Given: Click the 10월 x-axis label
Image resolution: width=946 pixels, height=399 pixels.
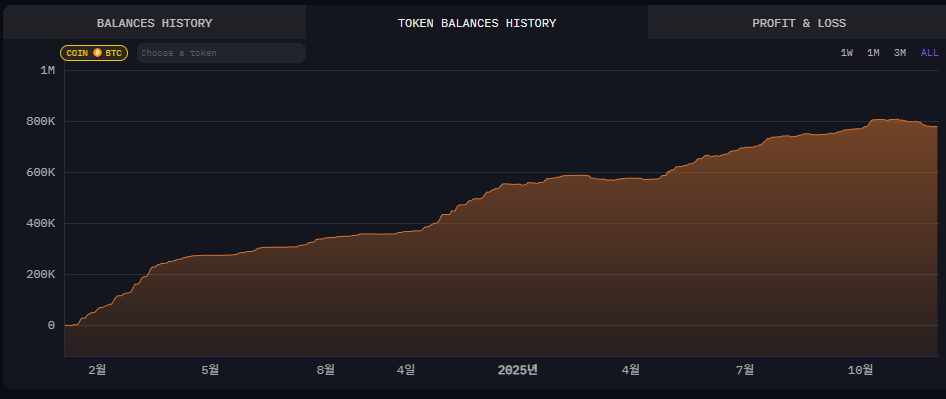Looking at the screenshot, I should click(860, 369).
